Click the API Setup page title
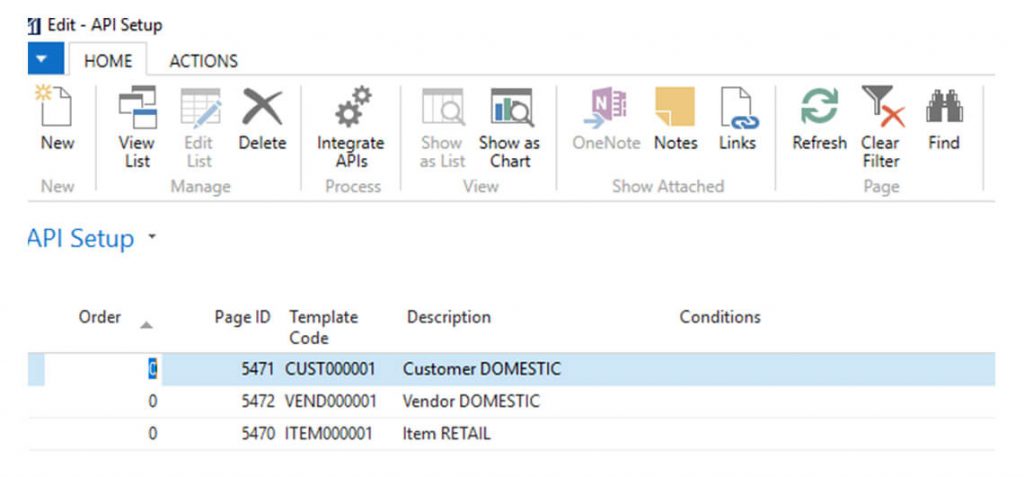This screenshot has width=1024, height=477. (x=81, y=238)
